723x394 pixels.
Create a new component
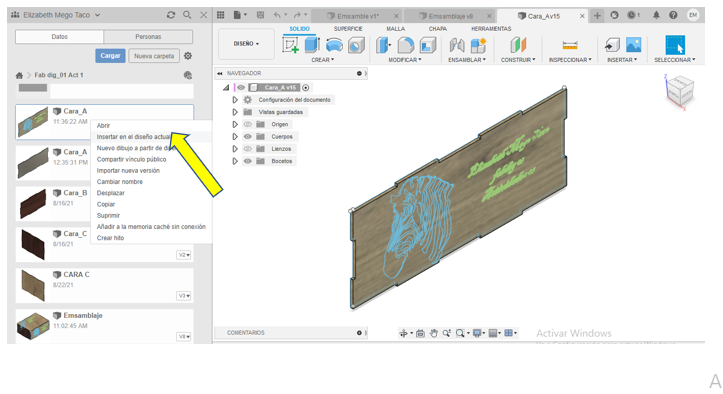[x=478, y=45]
